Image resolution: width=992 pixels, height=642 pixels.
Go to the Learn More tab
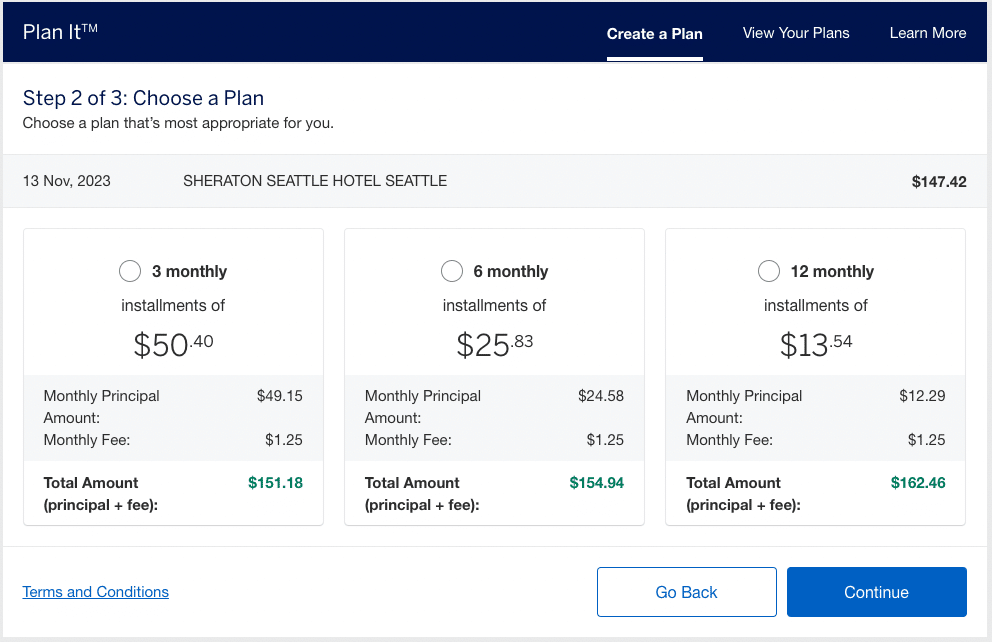click(928, 33)
